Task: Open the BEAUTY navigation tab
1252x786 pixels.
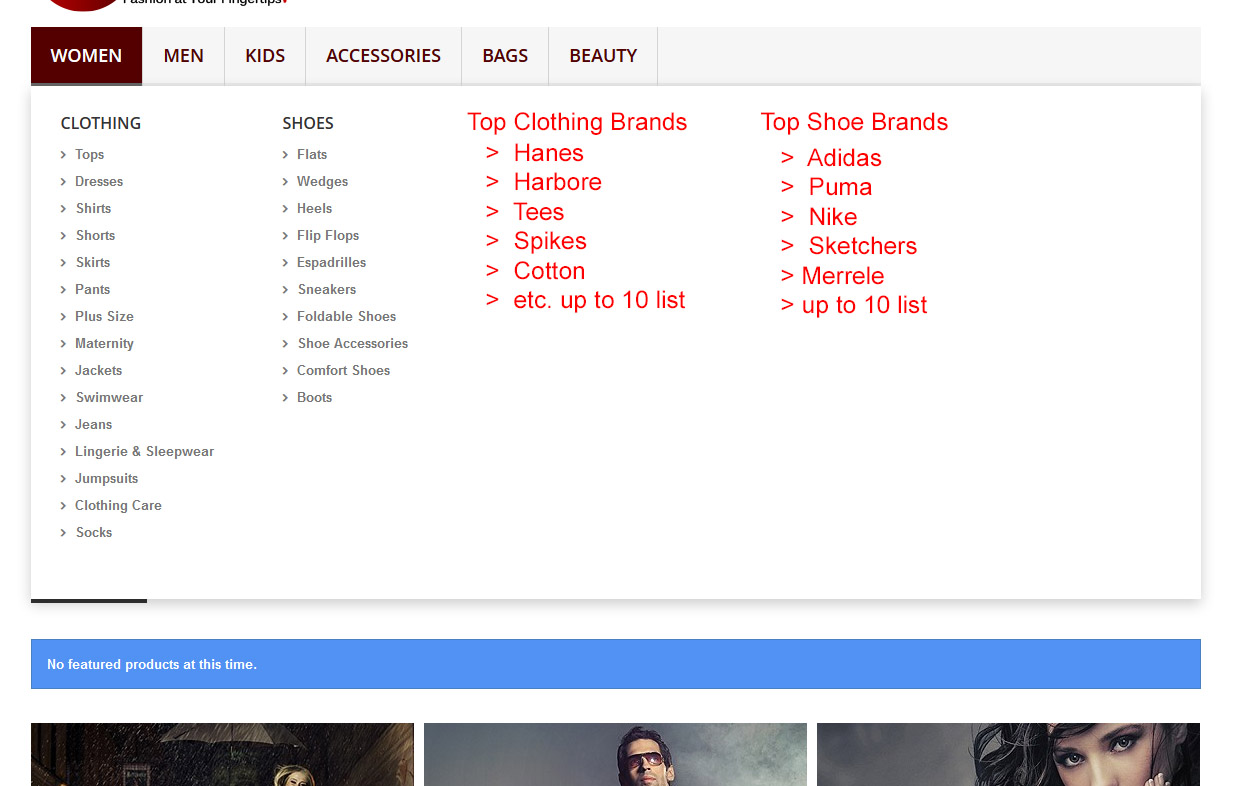Action: 603,56
